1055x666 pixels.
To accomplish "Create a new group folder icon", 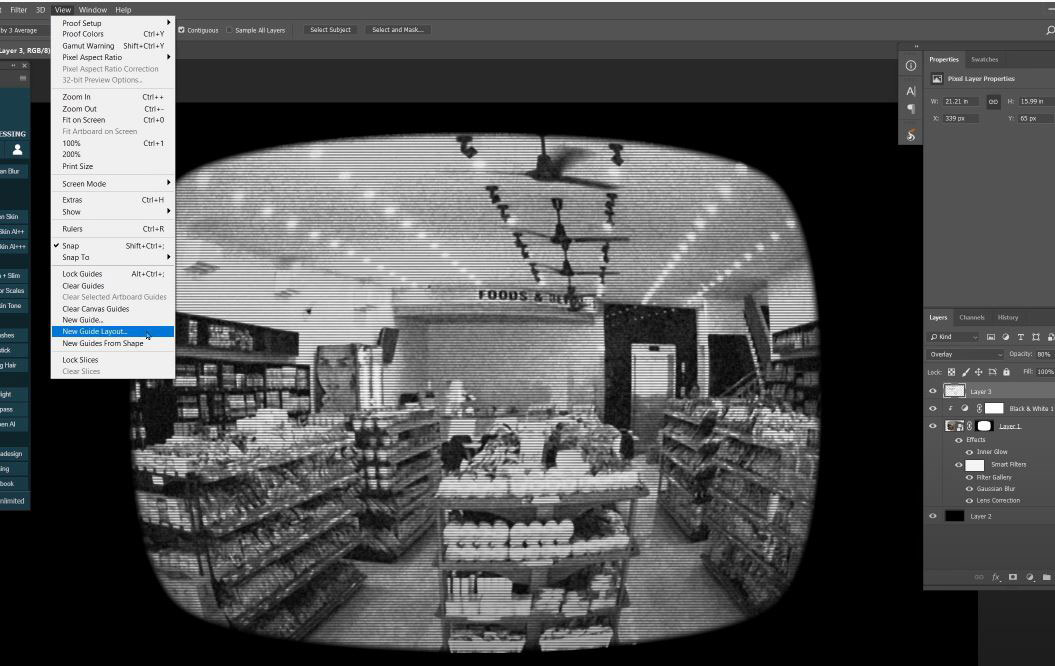I will [1046, 577].
